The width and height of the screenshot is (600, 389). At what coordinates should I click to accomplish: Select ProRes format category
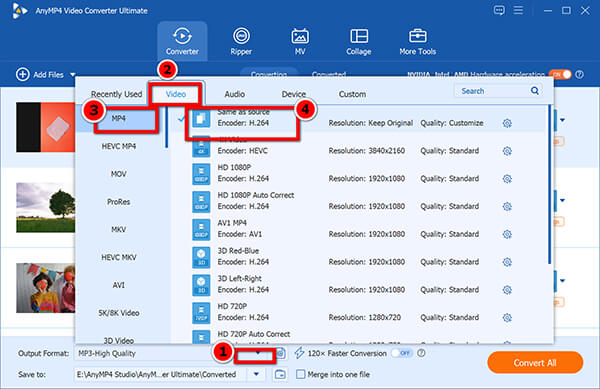coord(119,202)
